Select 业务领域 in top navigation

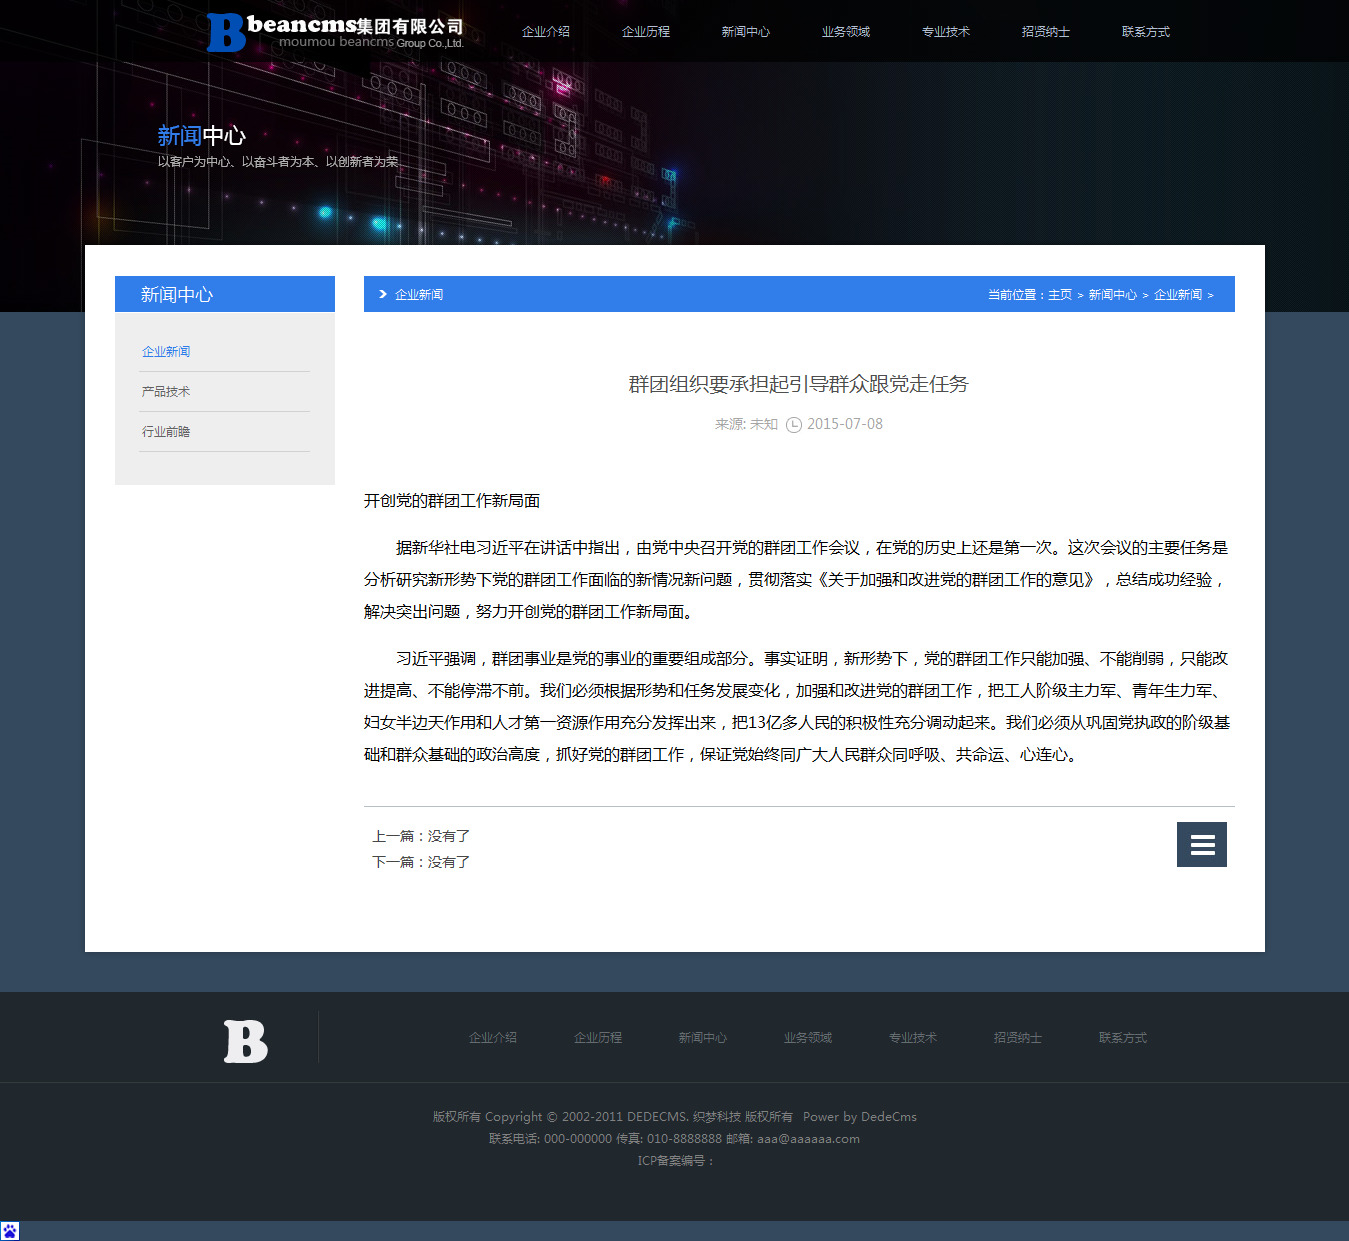coord(846,32)
